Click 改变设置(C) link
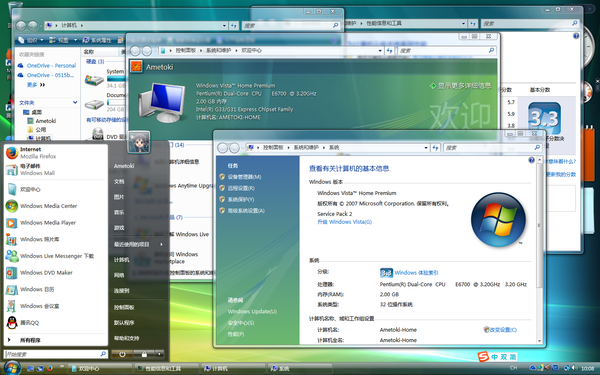The width and height of the screenshot is (600, 375). click(503, 329)
